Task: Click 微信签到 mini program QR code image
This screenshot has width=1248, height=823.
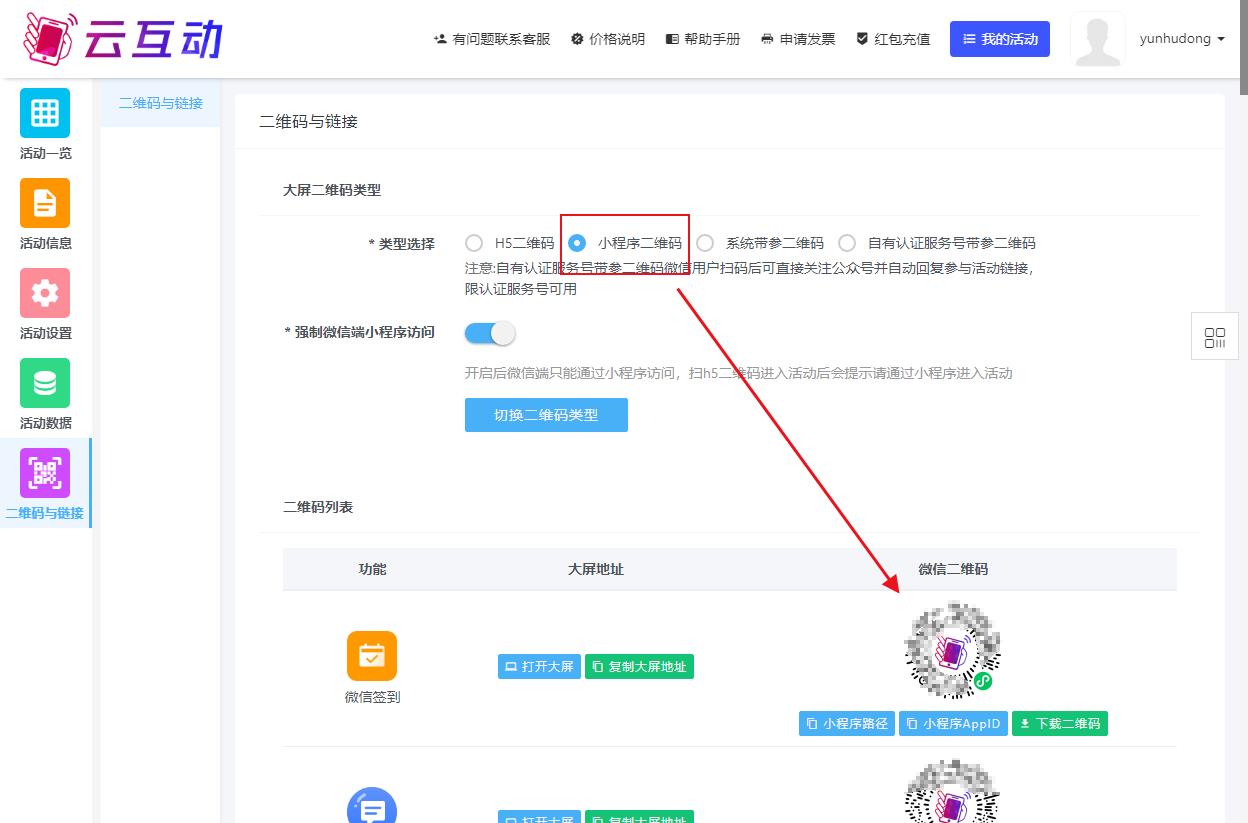Action: coord(952,650)
